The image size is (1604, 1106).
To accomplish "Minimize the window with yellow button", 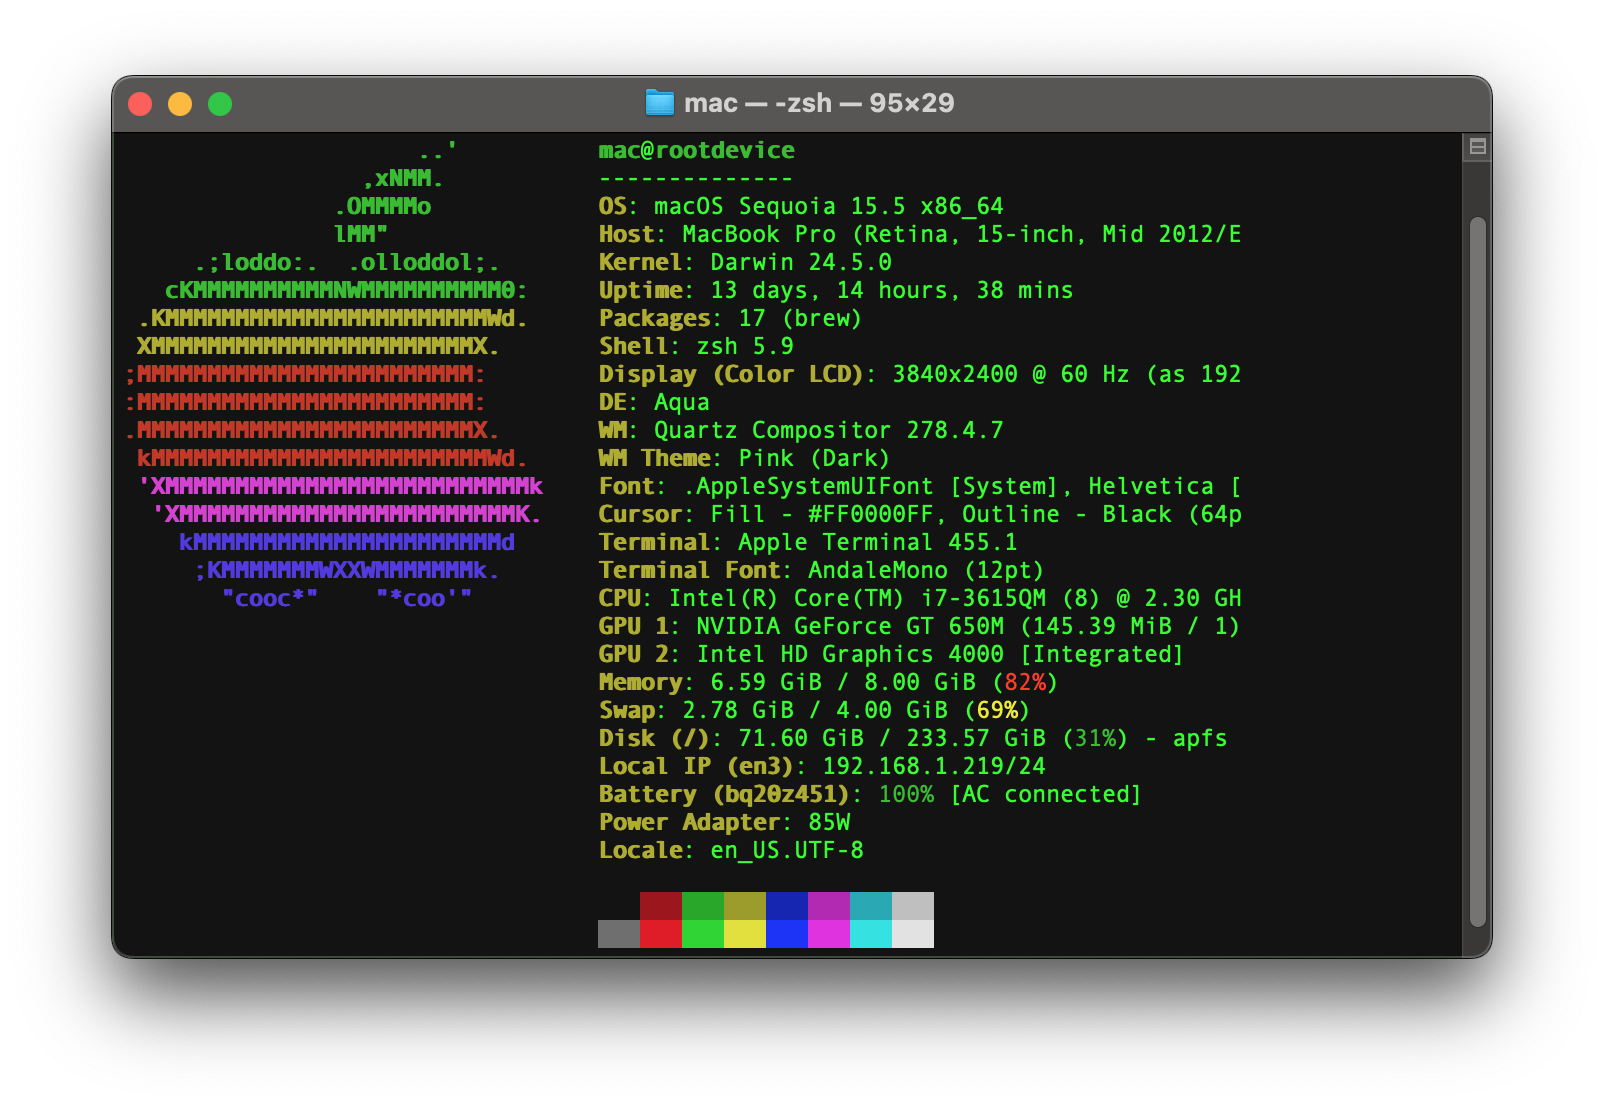I will pos(180,104).
